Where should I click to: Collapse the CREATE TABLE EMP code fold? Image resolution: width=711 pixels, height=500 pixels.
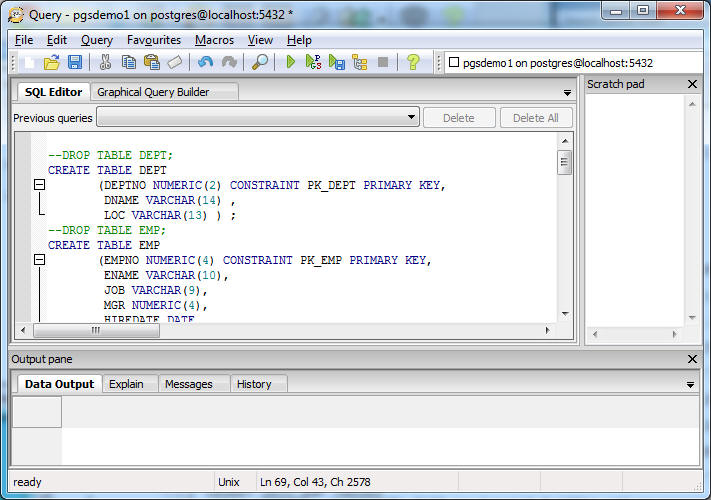click(x=39, y=259)
